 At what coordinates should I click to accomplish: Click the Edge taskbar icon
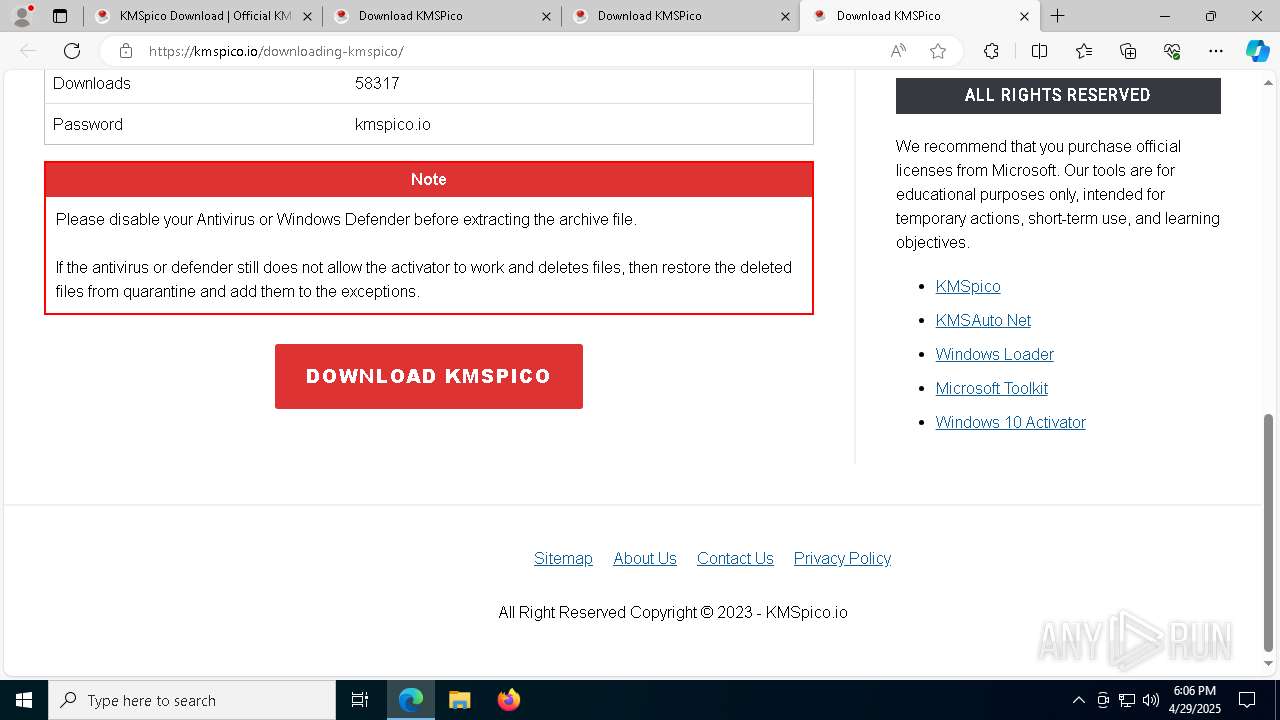pyautogui.click(x=411, y=700)
